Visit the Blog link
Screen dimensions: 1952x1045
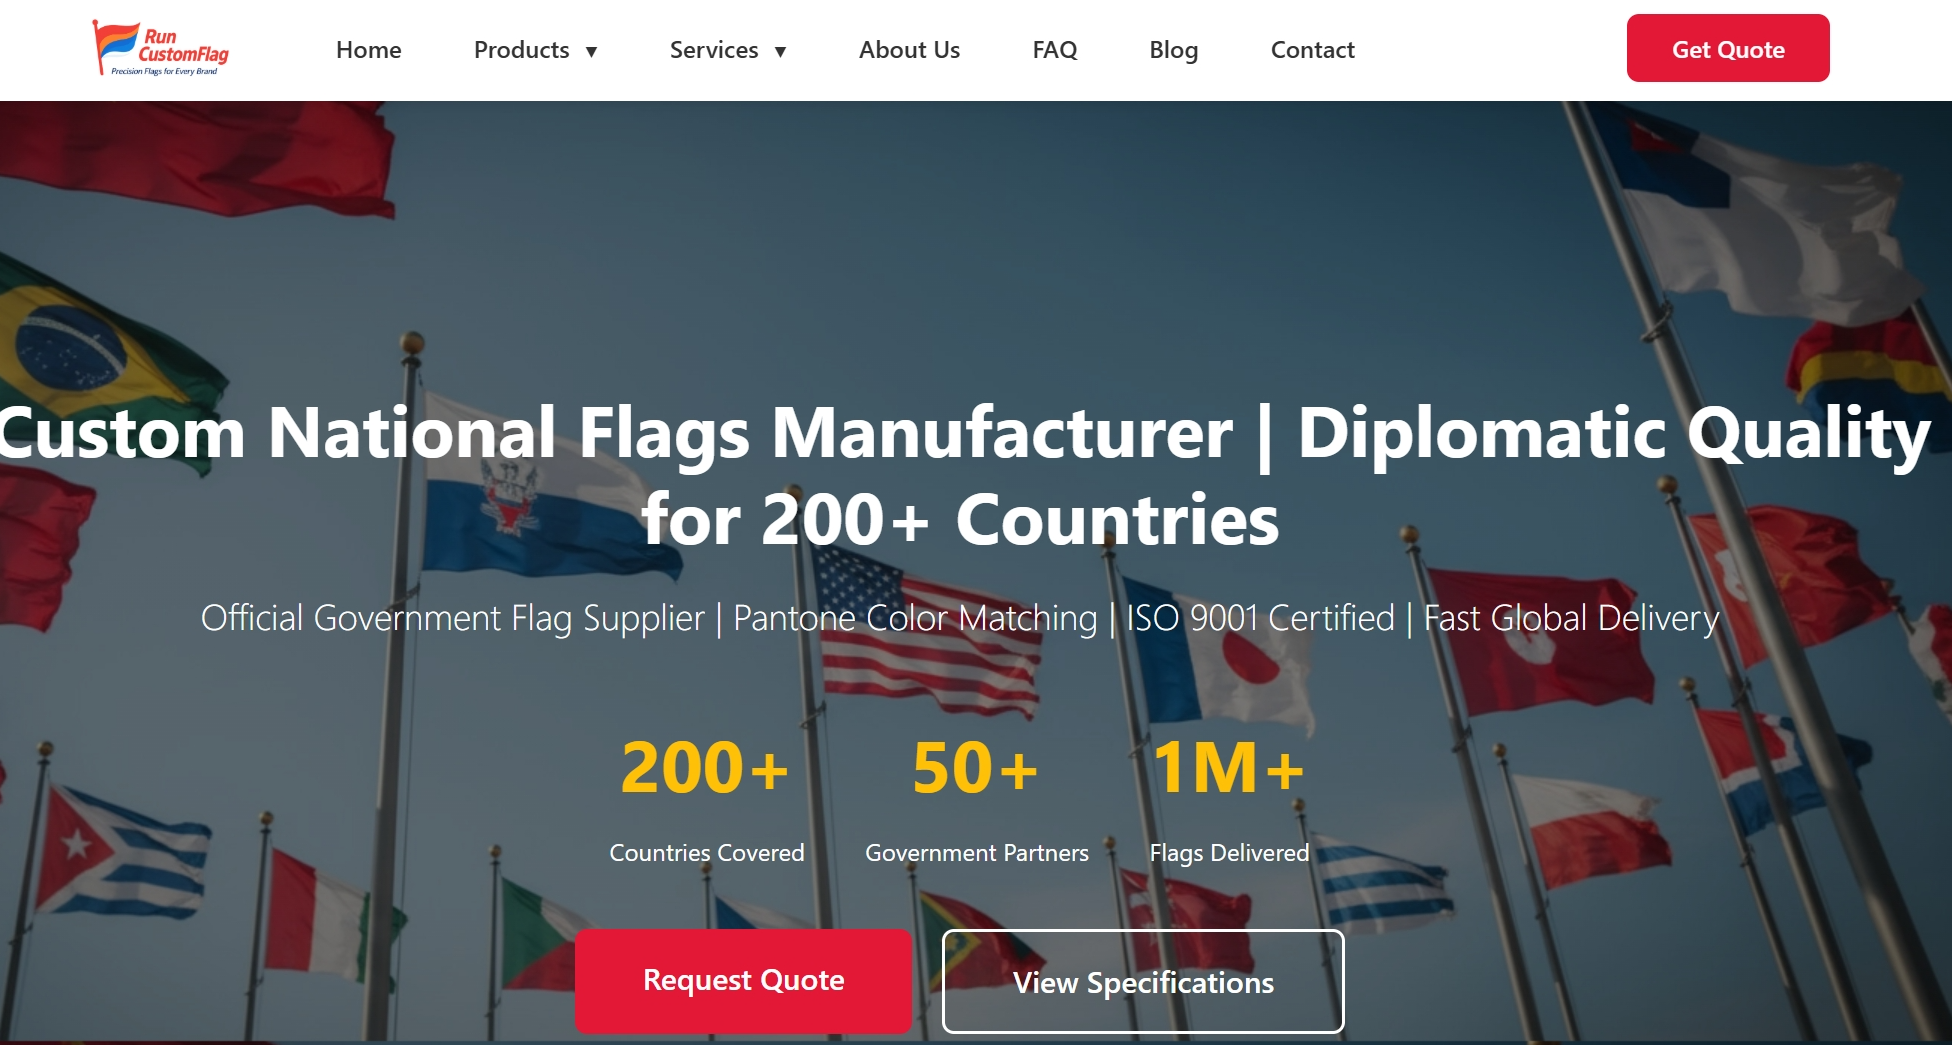pos(1173,50)
